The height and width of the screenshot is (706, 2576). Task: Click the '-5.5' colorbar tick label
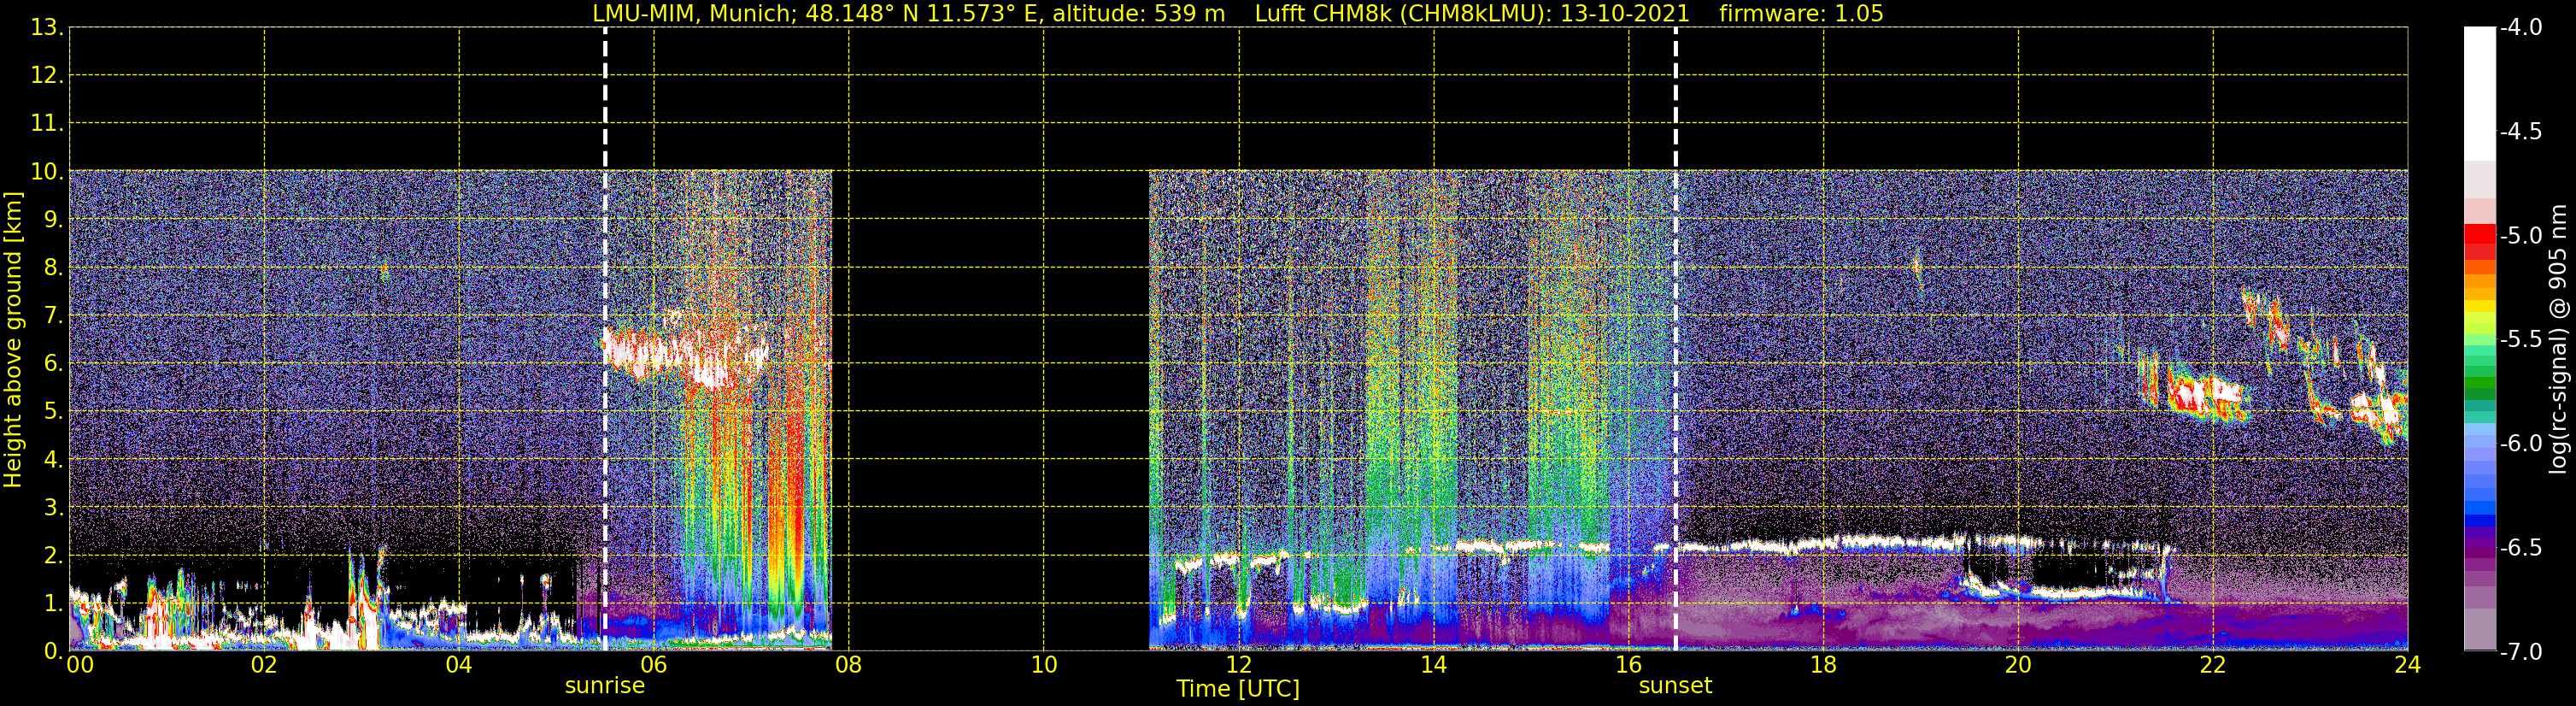(x=2520, y=339)
